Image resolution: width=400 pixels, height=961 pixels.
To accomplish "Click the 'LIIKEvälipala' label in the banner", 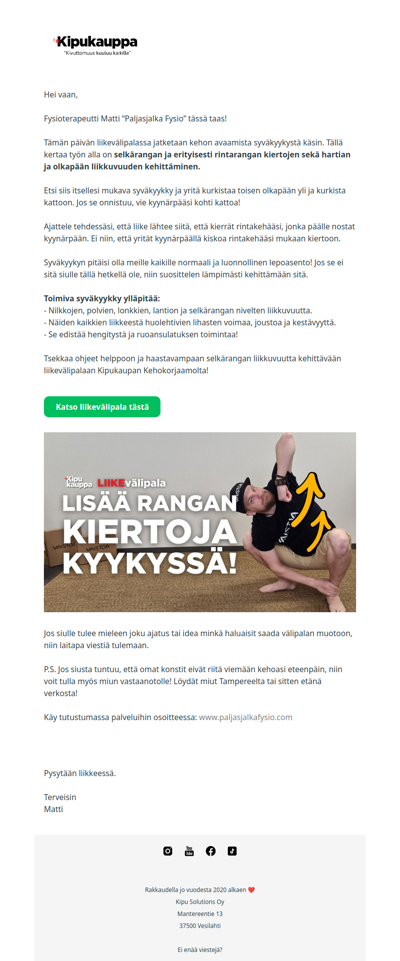I will pos(132,482).
